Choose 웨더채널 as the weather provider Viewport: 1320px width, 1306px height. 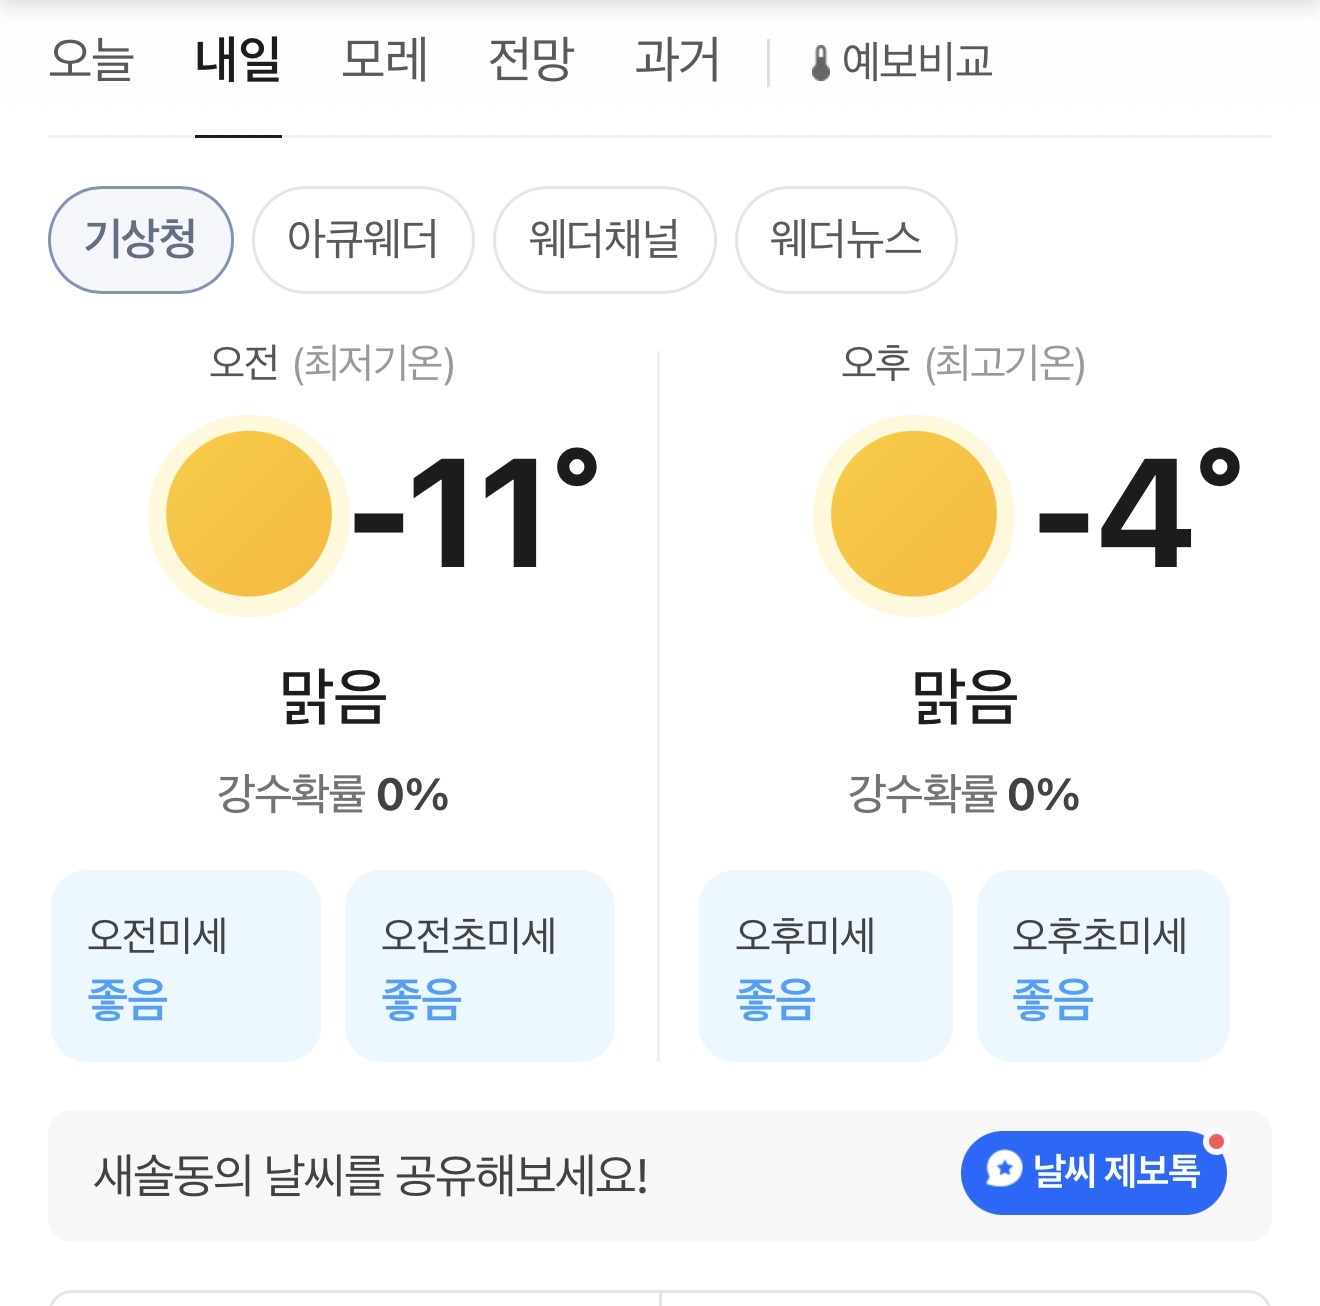tap(605, 240)
